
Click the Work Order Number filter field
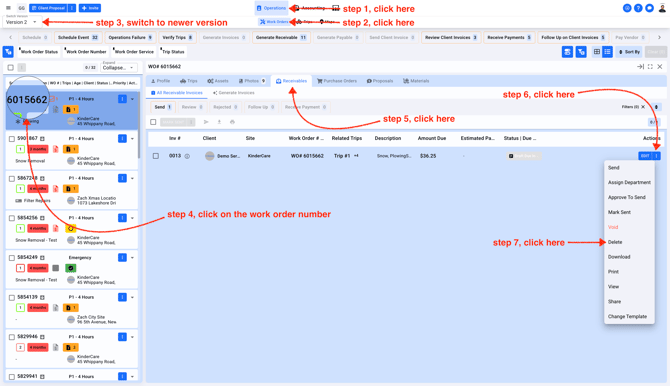tap(86, 52)
